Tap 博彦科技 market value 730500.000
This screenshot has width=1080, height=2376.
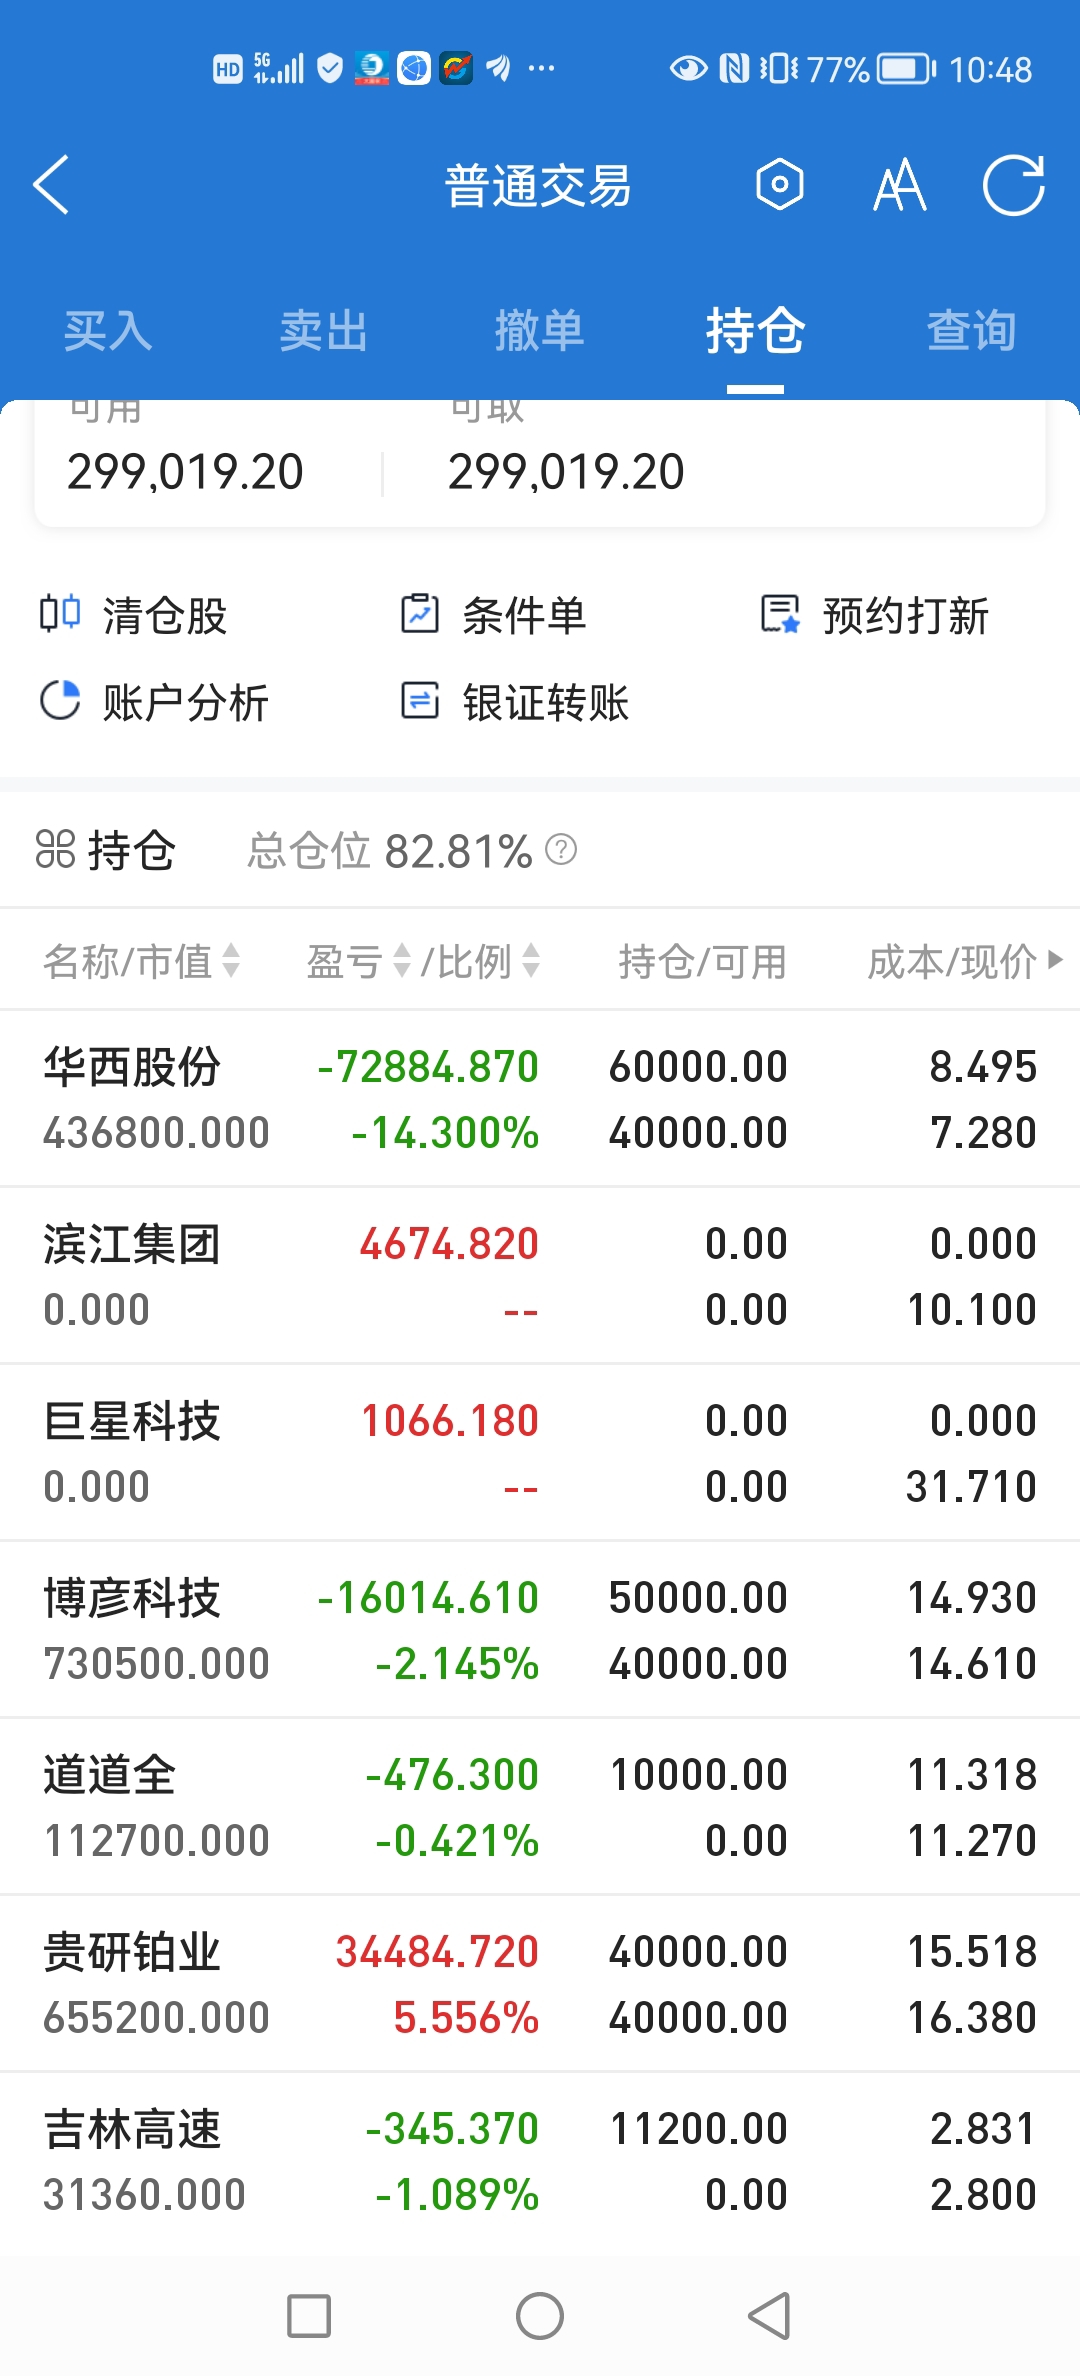[157, 1663]
